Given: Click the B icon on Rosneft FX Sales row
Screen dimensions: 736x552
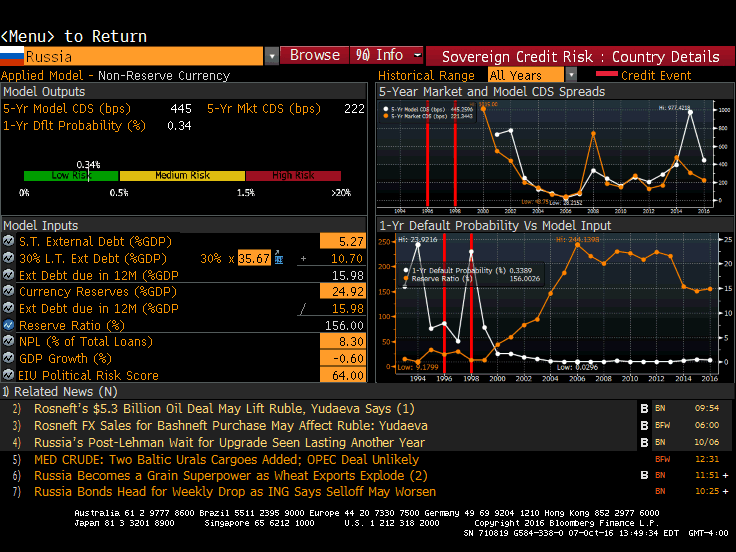Looking at the screenshot, I should (x=644, y=426).
